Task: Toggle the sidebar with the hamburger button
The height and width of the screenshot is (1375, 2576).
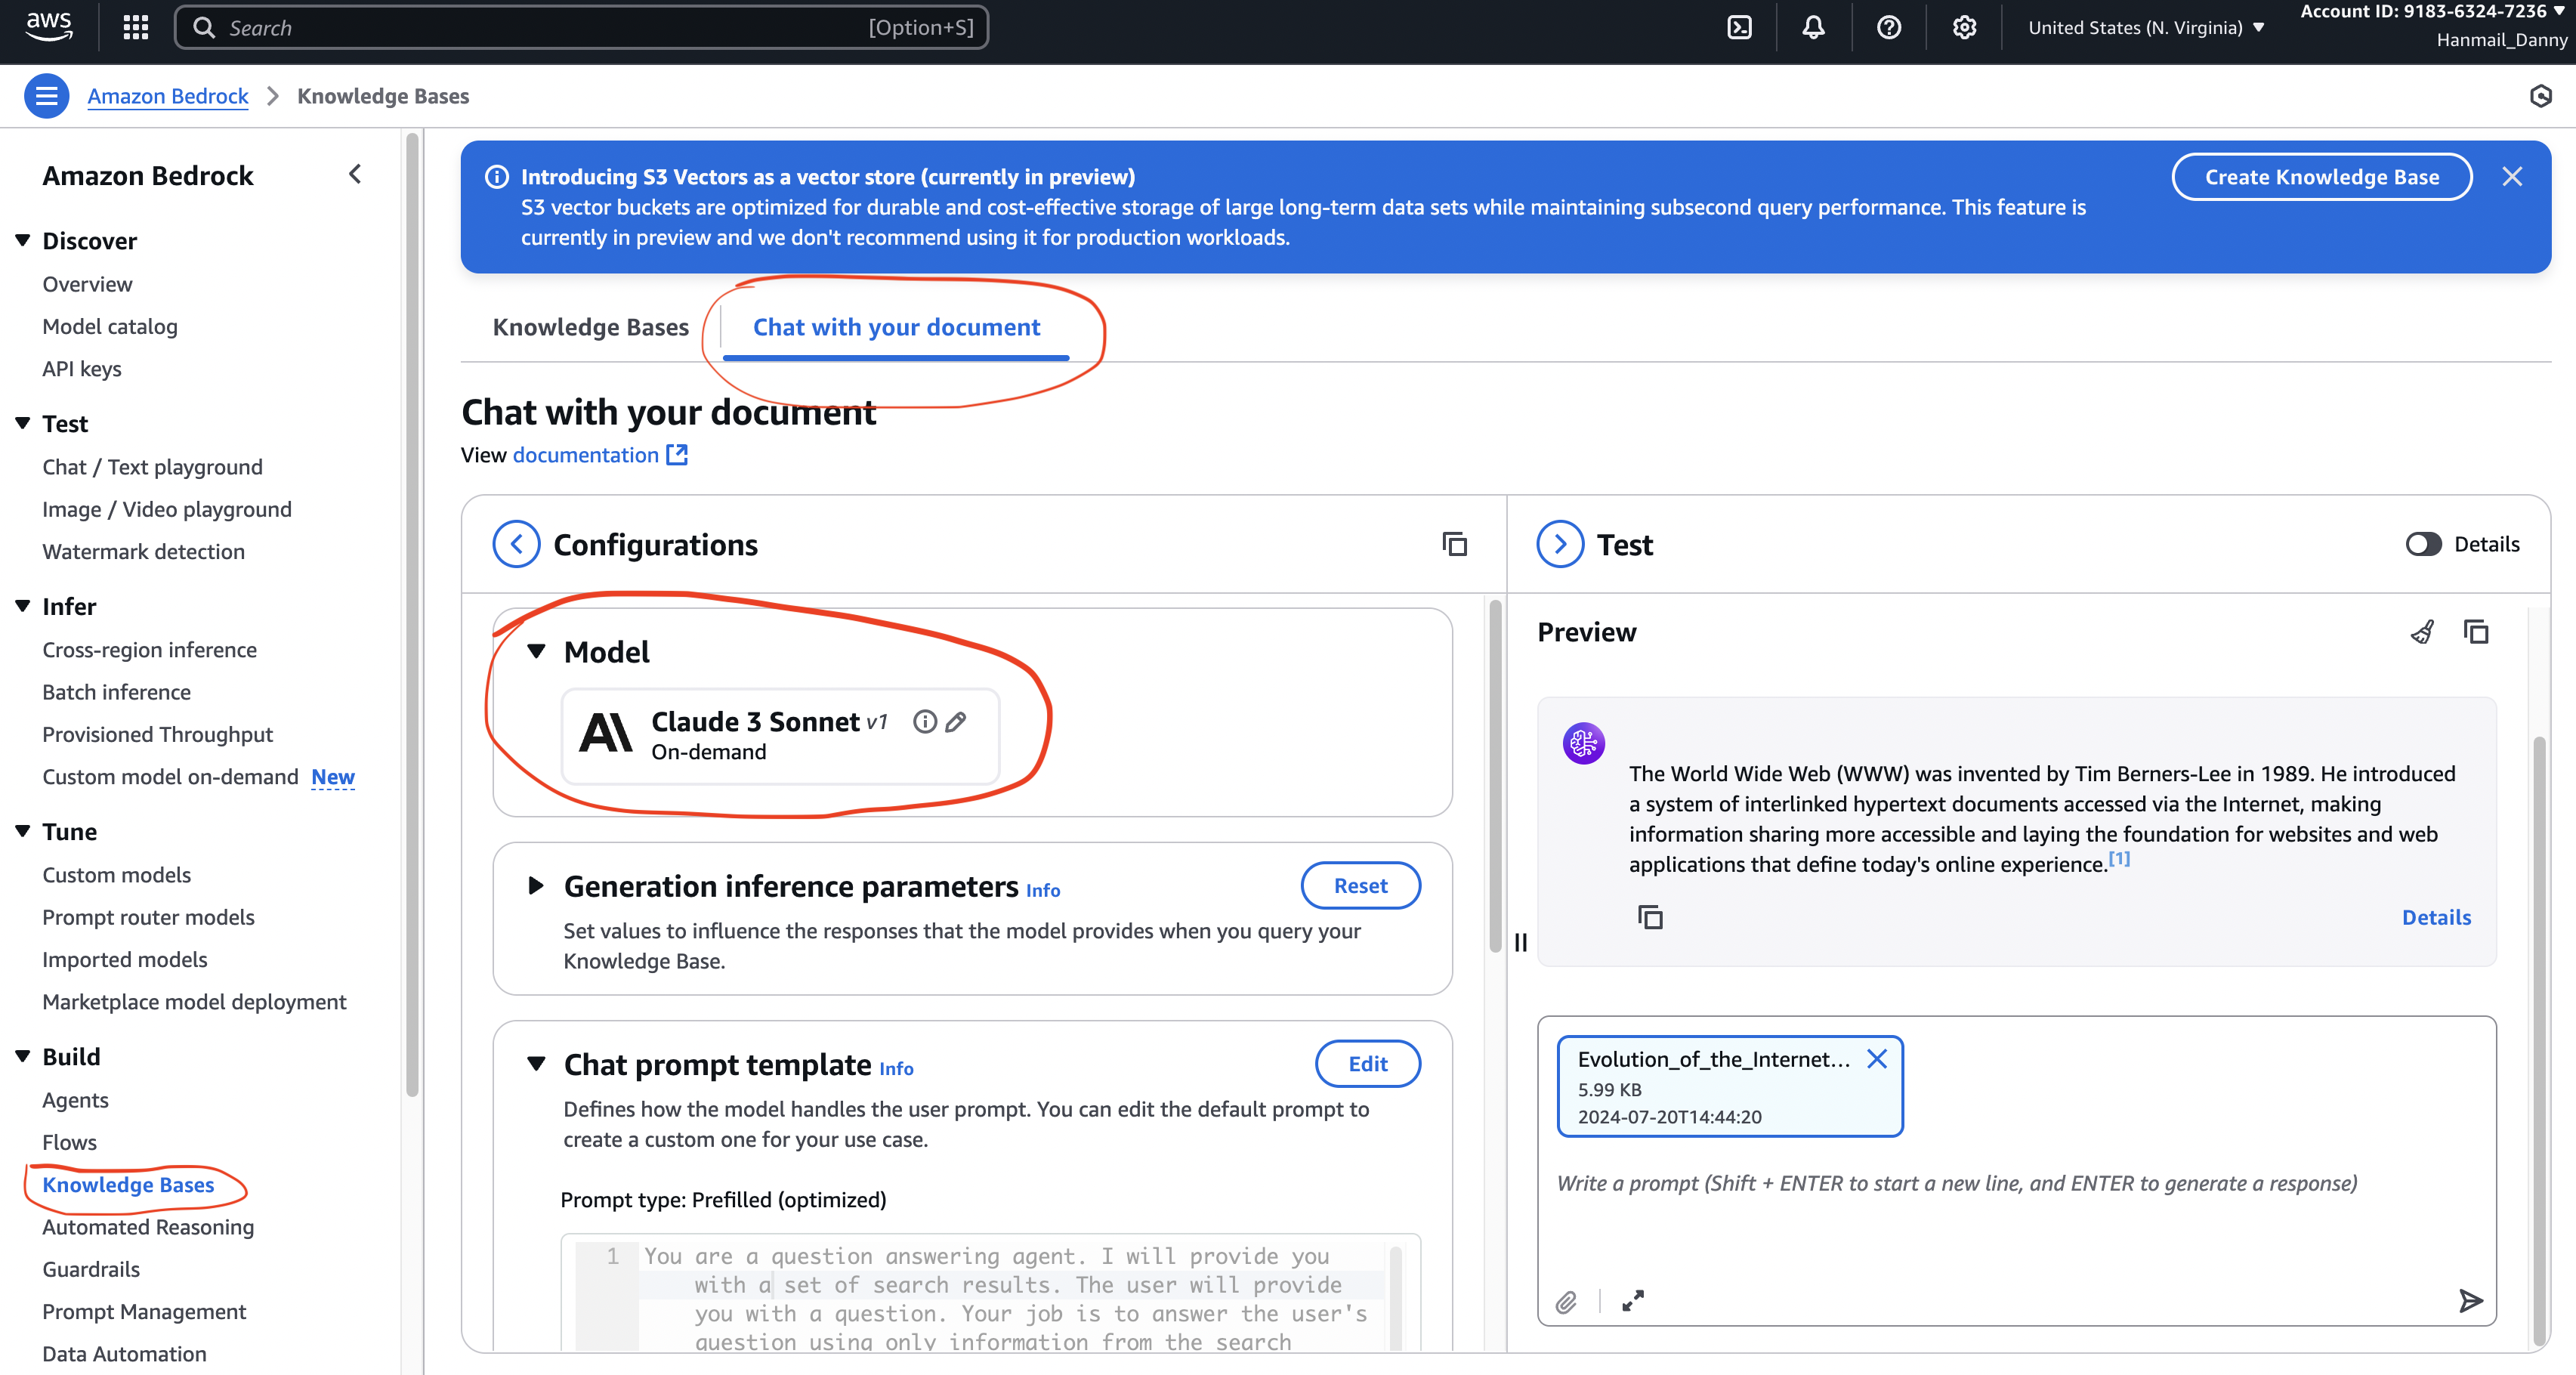Action: tap(46, 96)
